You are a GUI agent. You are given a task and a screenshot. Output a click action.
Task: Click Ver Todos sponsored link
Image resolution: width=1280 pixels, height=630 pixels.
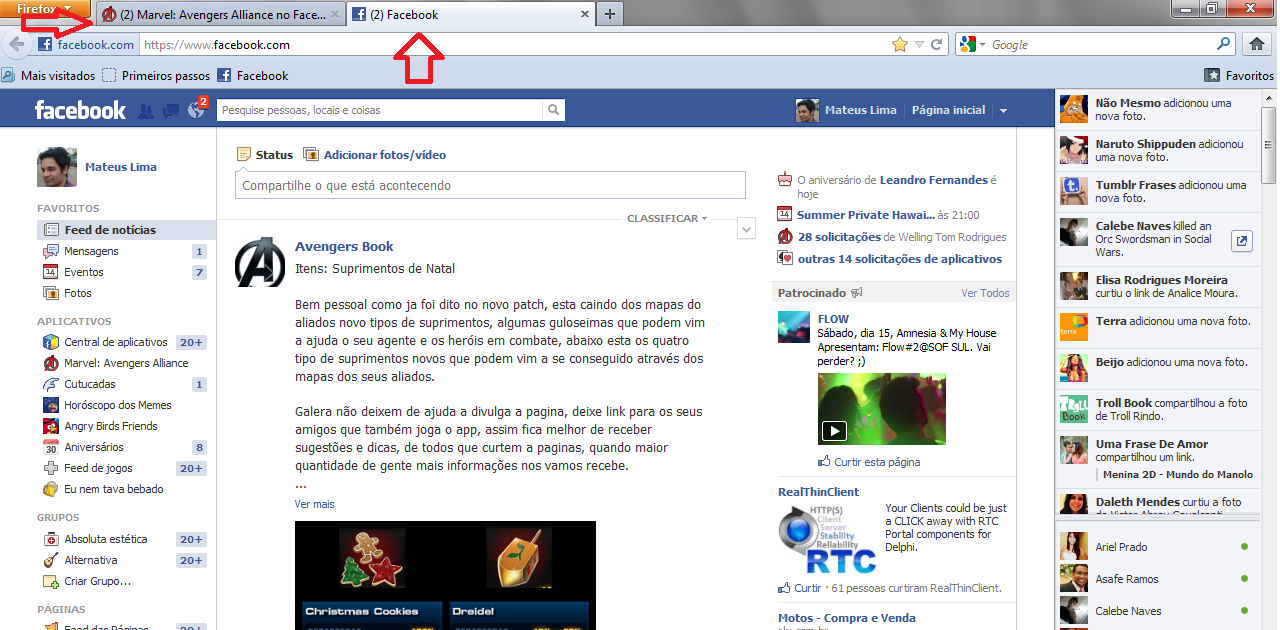pyautogui.click(x=985, y=293)
